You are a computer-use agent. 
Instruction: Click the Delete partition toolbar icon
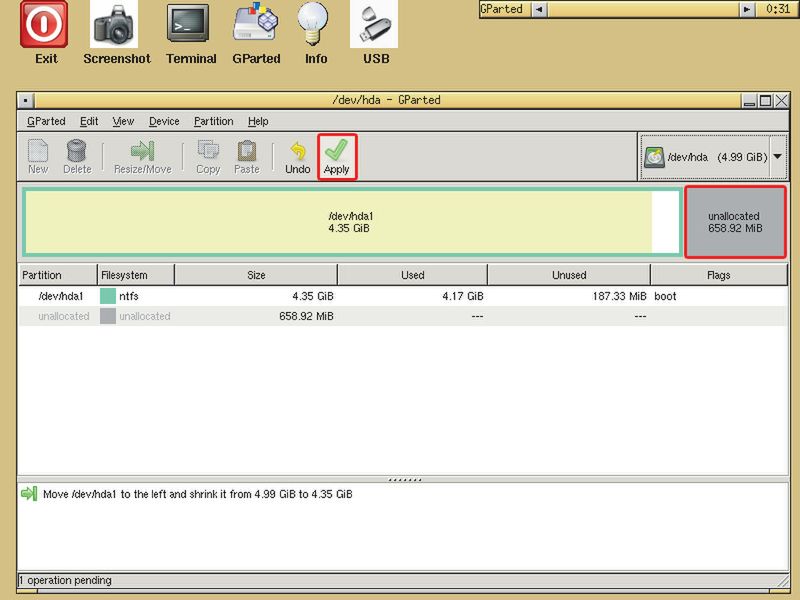[77, 151]
